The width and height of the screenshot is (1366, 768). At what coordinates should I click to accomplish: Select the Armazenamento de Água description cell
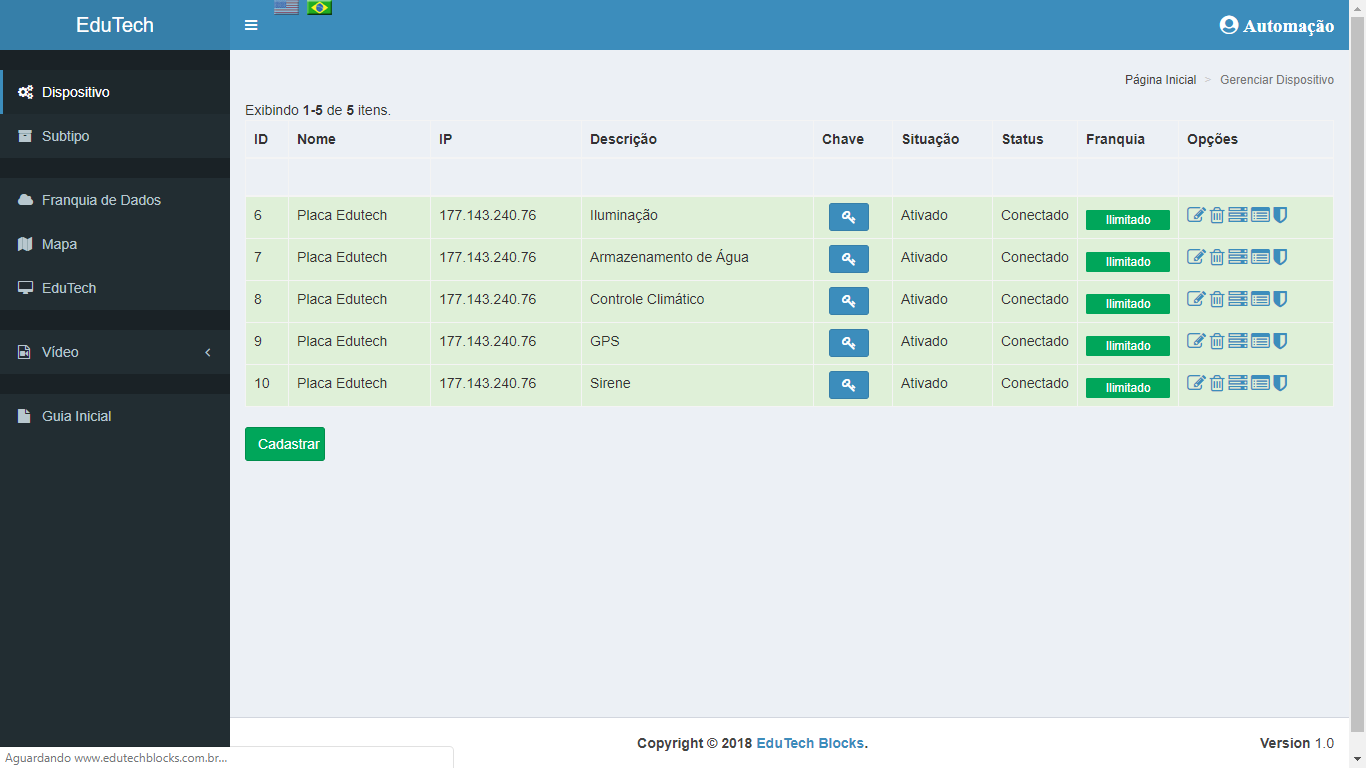coord(697,259)
